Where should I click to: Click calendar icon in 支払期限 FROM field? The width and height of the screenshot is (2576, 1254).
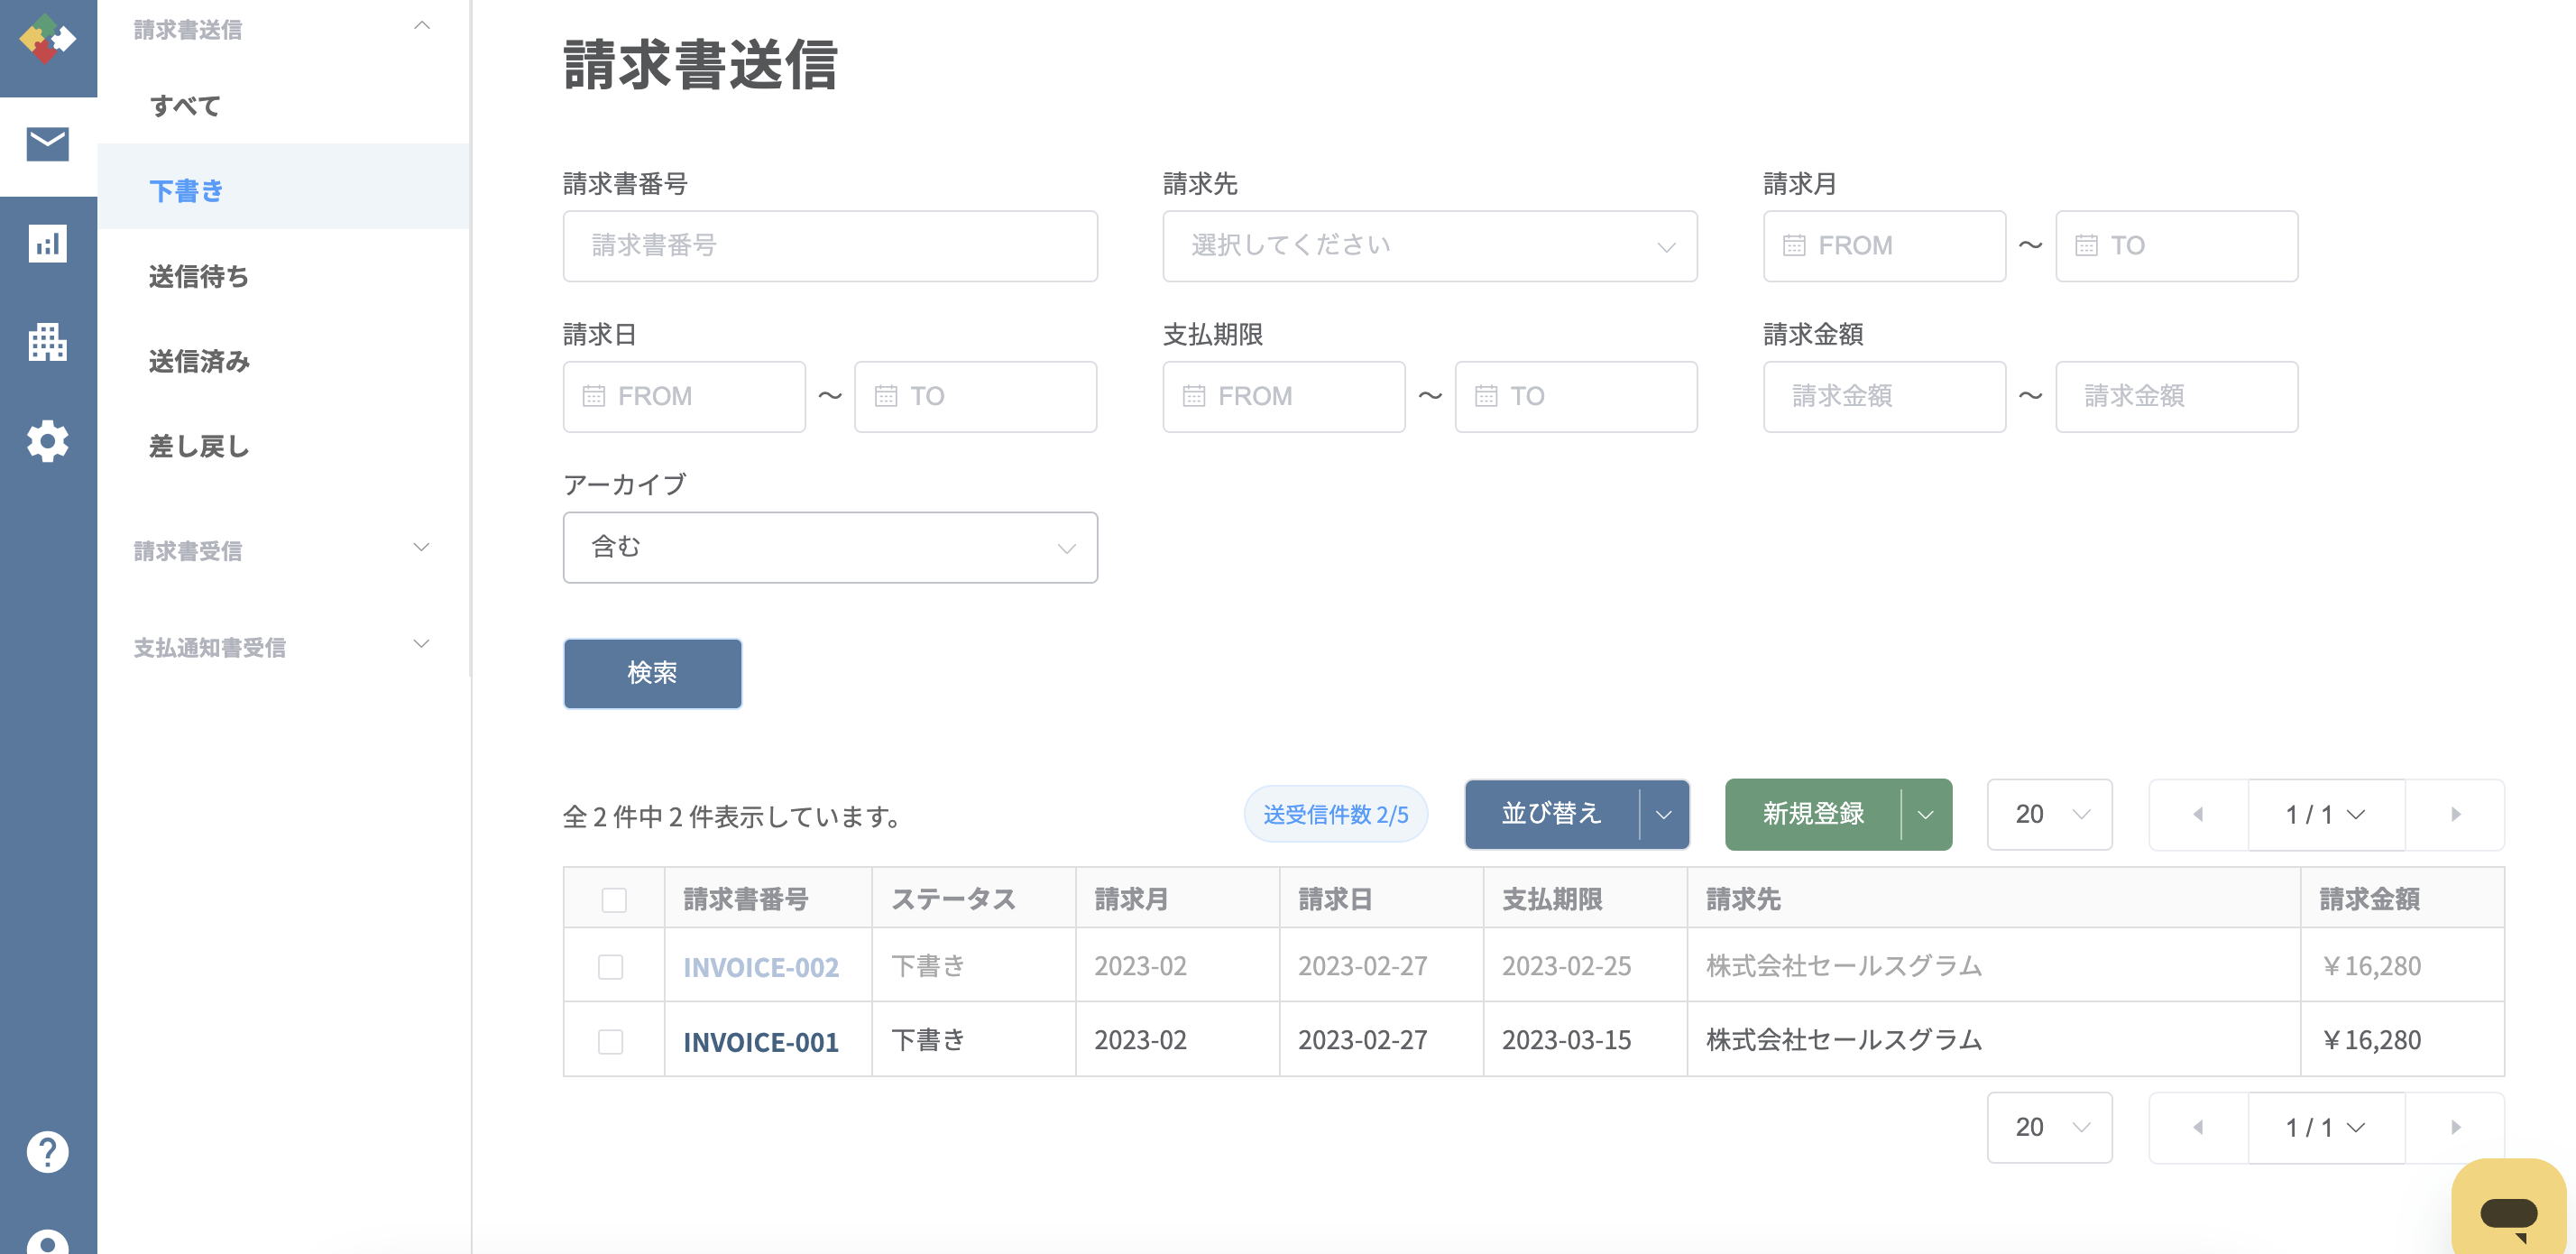click(x=1194, y=396)
